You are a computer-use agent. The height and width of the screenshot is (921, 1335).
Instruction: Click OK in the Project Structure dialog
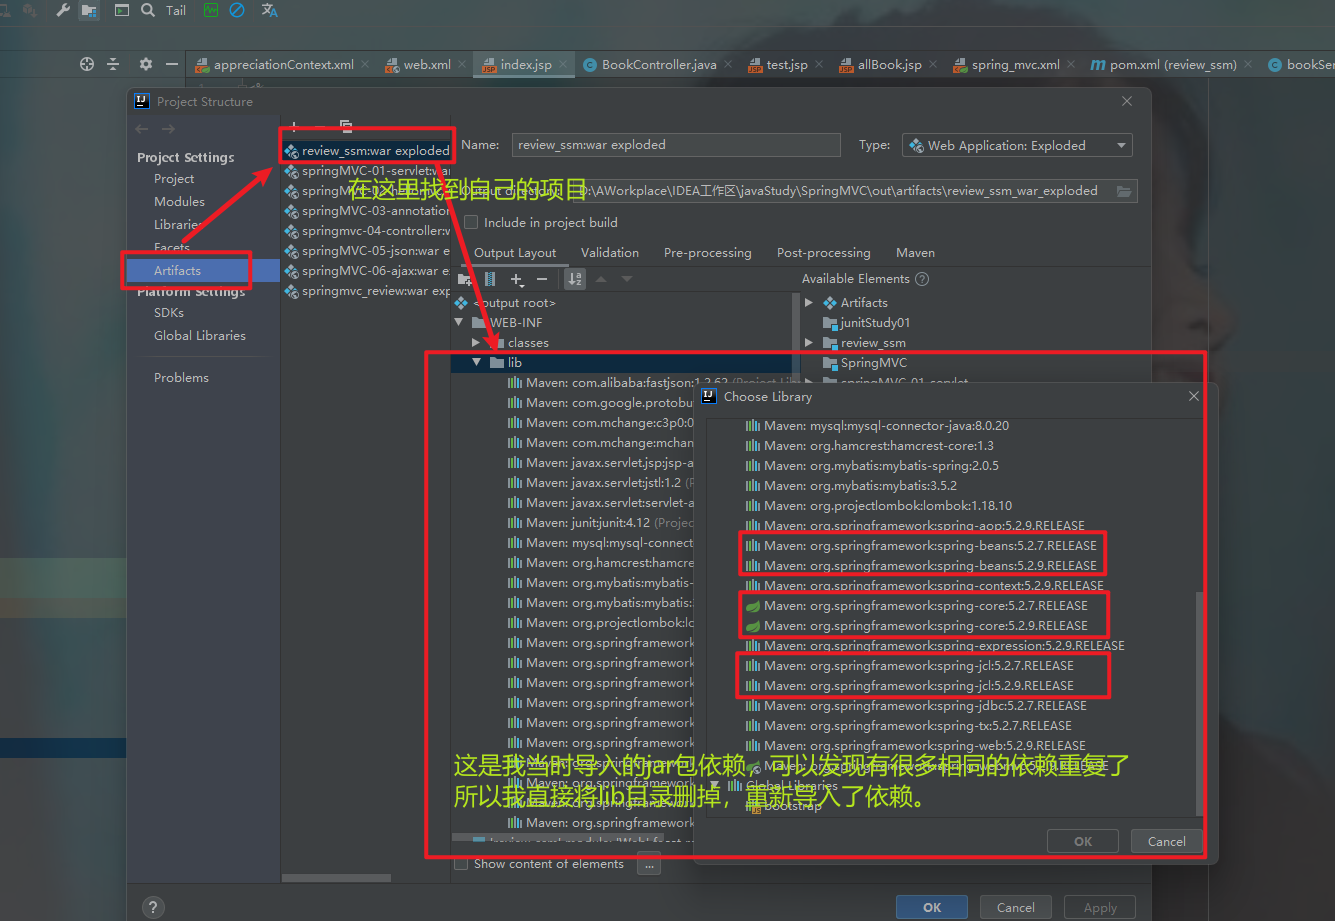pyautogui.click(x=932, y=907)
